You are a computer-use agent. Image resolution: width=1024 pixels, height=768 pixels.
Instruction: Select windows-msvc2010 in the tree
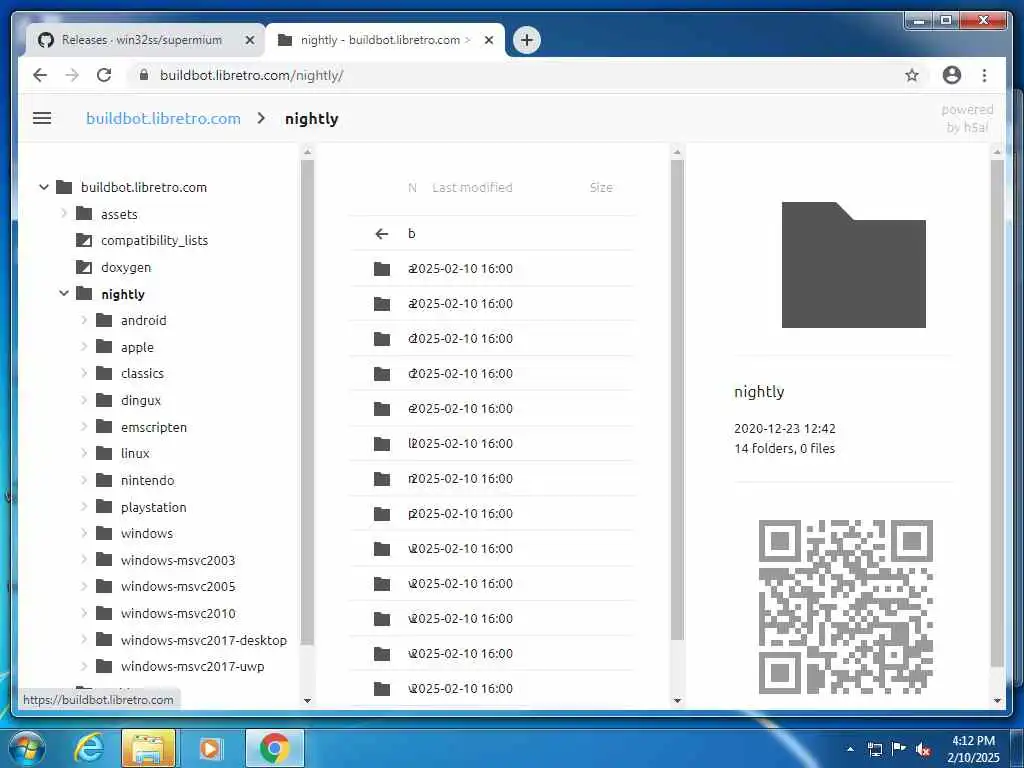(x=166, y=613)
